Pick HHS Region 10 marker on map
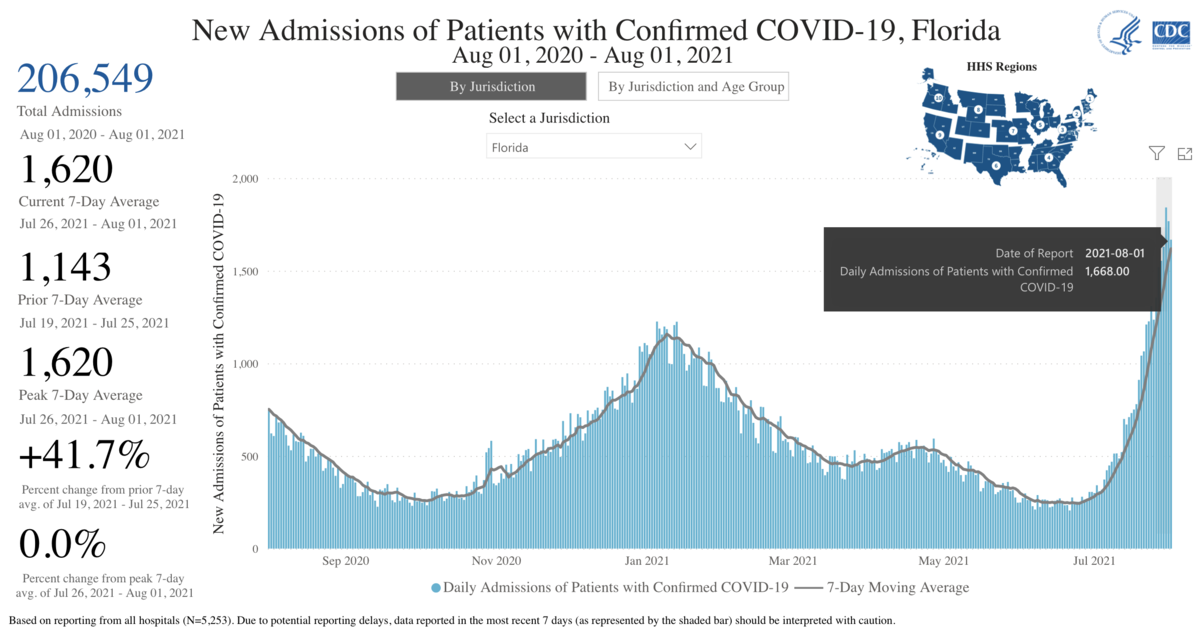 (938, 97)
